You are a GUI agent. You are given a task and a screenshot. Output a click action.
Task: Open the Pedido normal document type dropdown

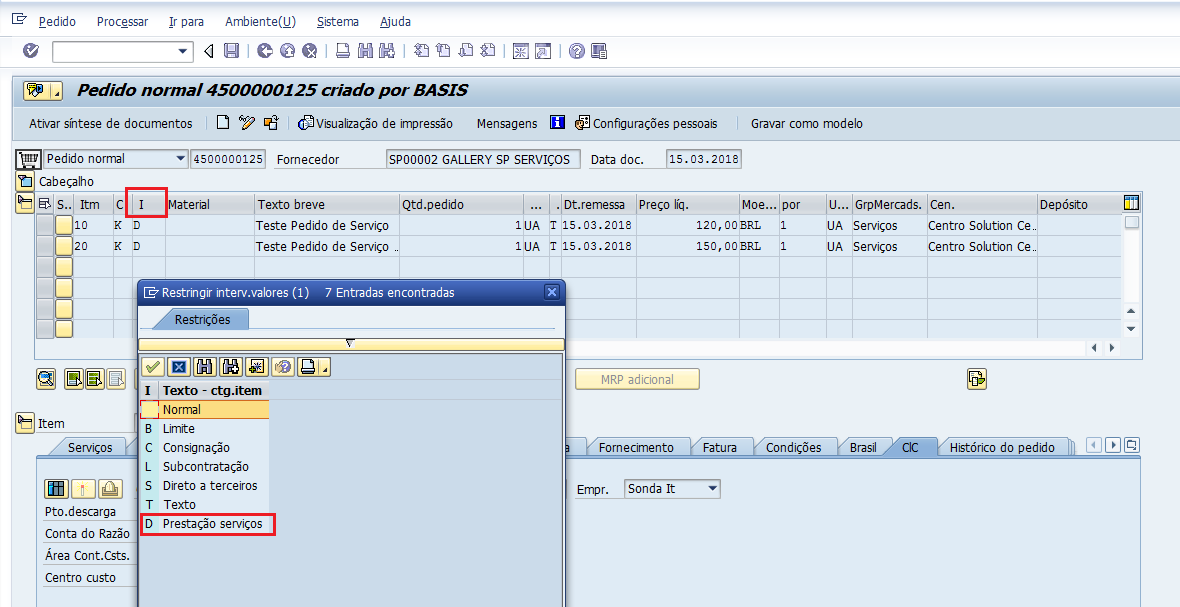click(x=180, y=159)
